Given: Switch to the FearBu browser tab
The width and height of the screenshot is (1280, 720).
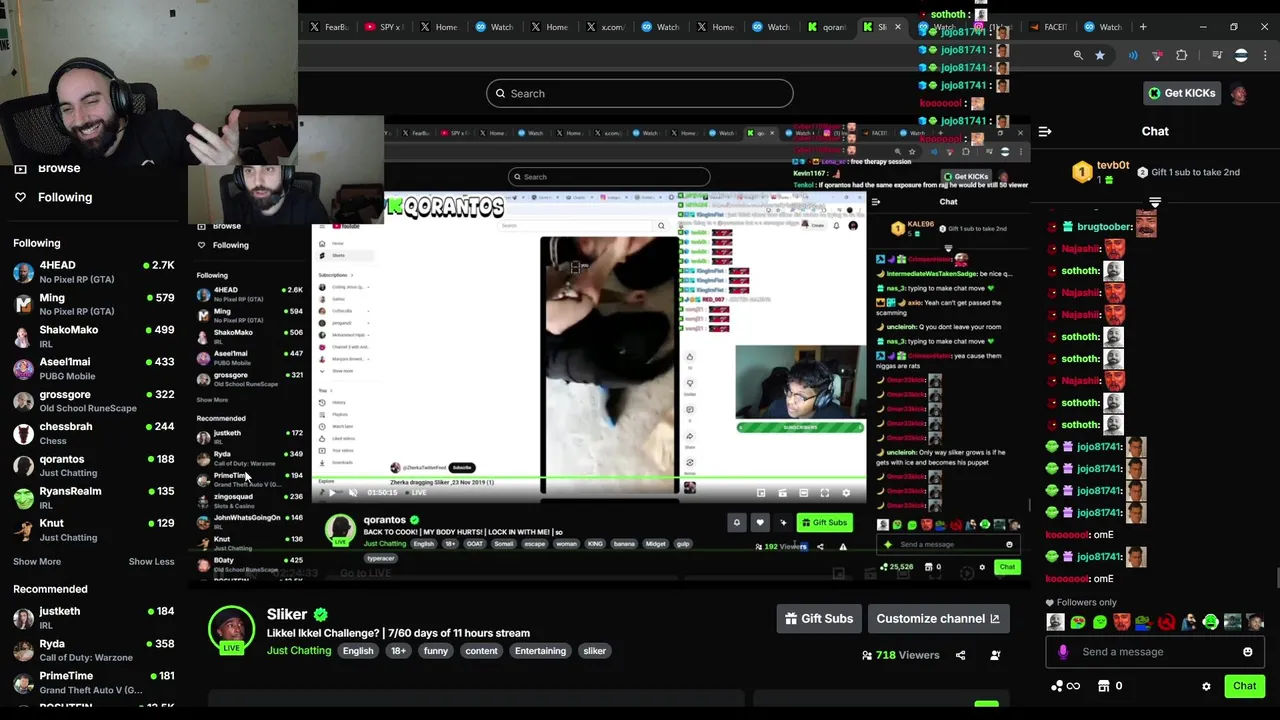Looking at the screenshot, I should pyautogui.click(x=328, y=27).
